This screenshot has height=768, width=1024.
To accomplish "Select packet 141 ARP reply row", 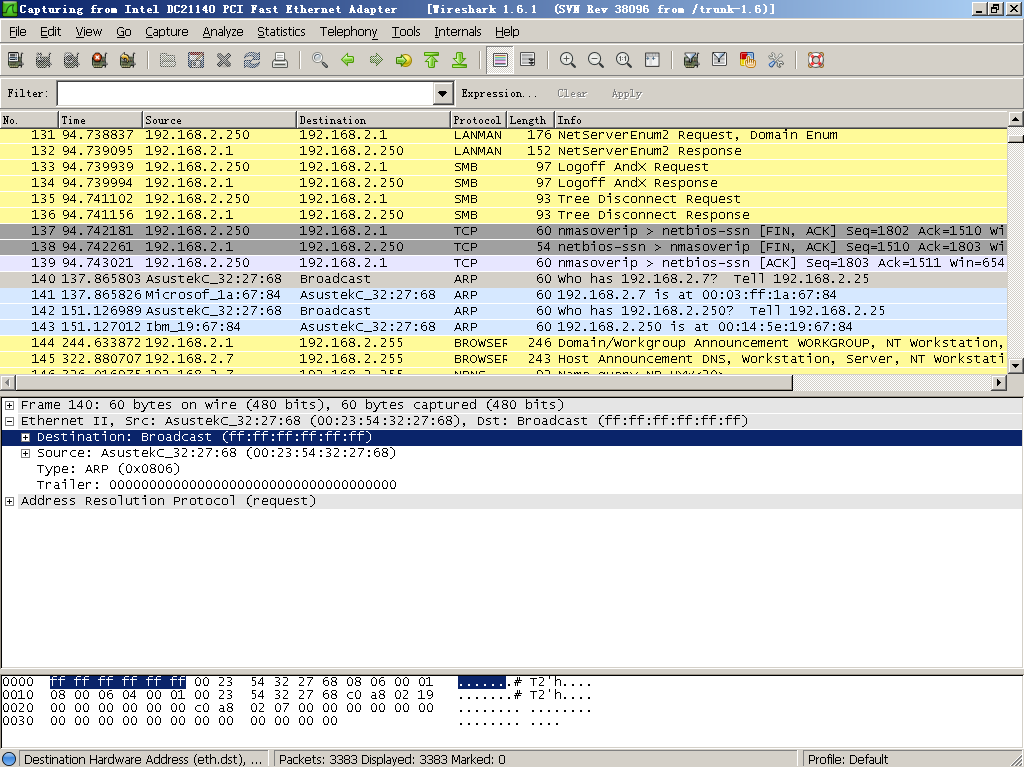I will point(503,295).
